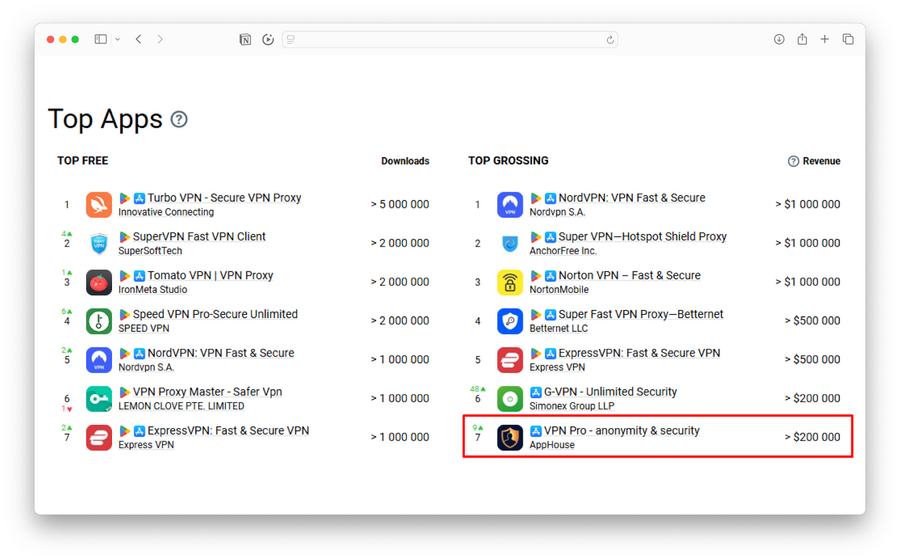Open Super VPN—Hotspot Shield Proxy link
900x560 pixels.
point(642,236)
